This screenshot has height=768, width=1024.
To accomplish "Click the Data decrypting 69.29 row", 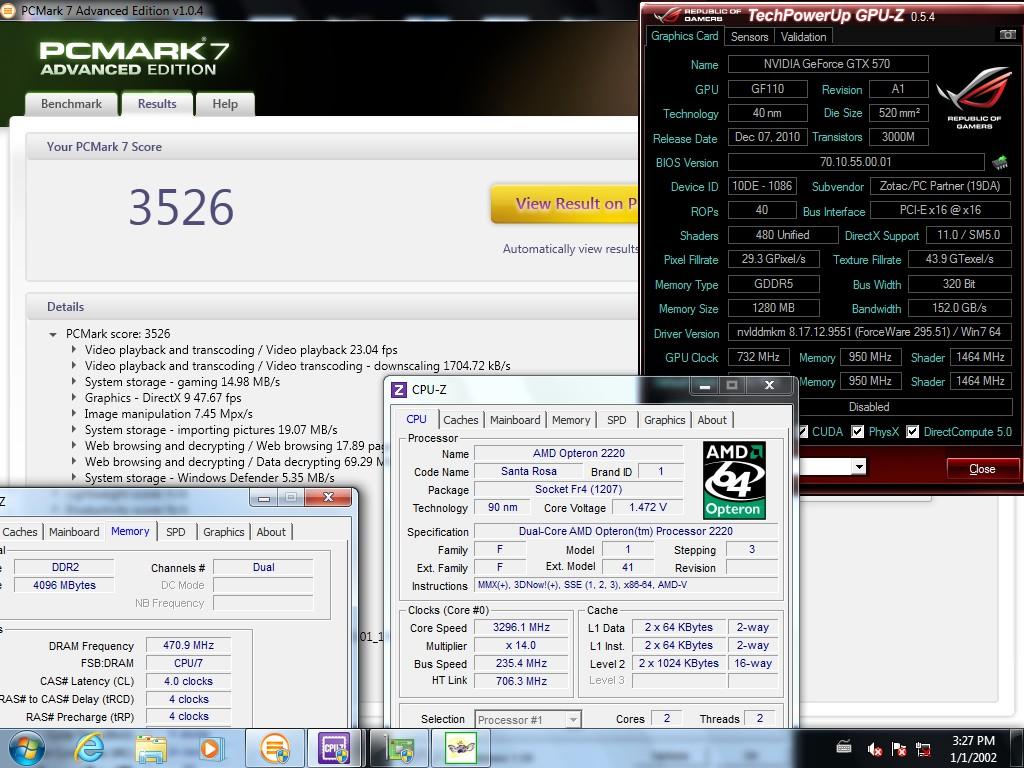I will 234,462.
